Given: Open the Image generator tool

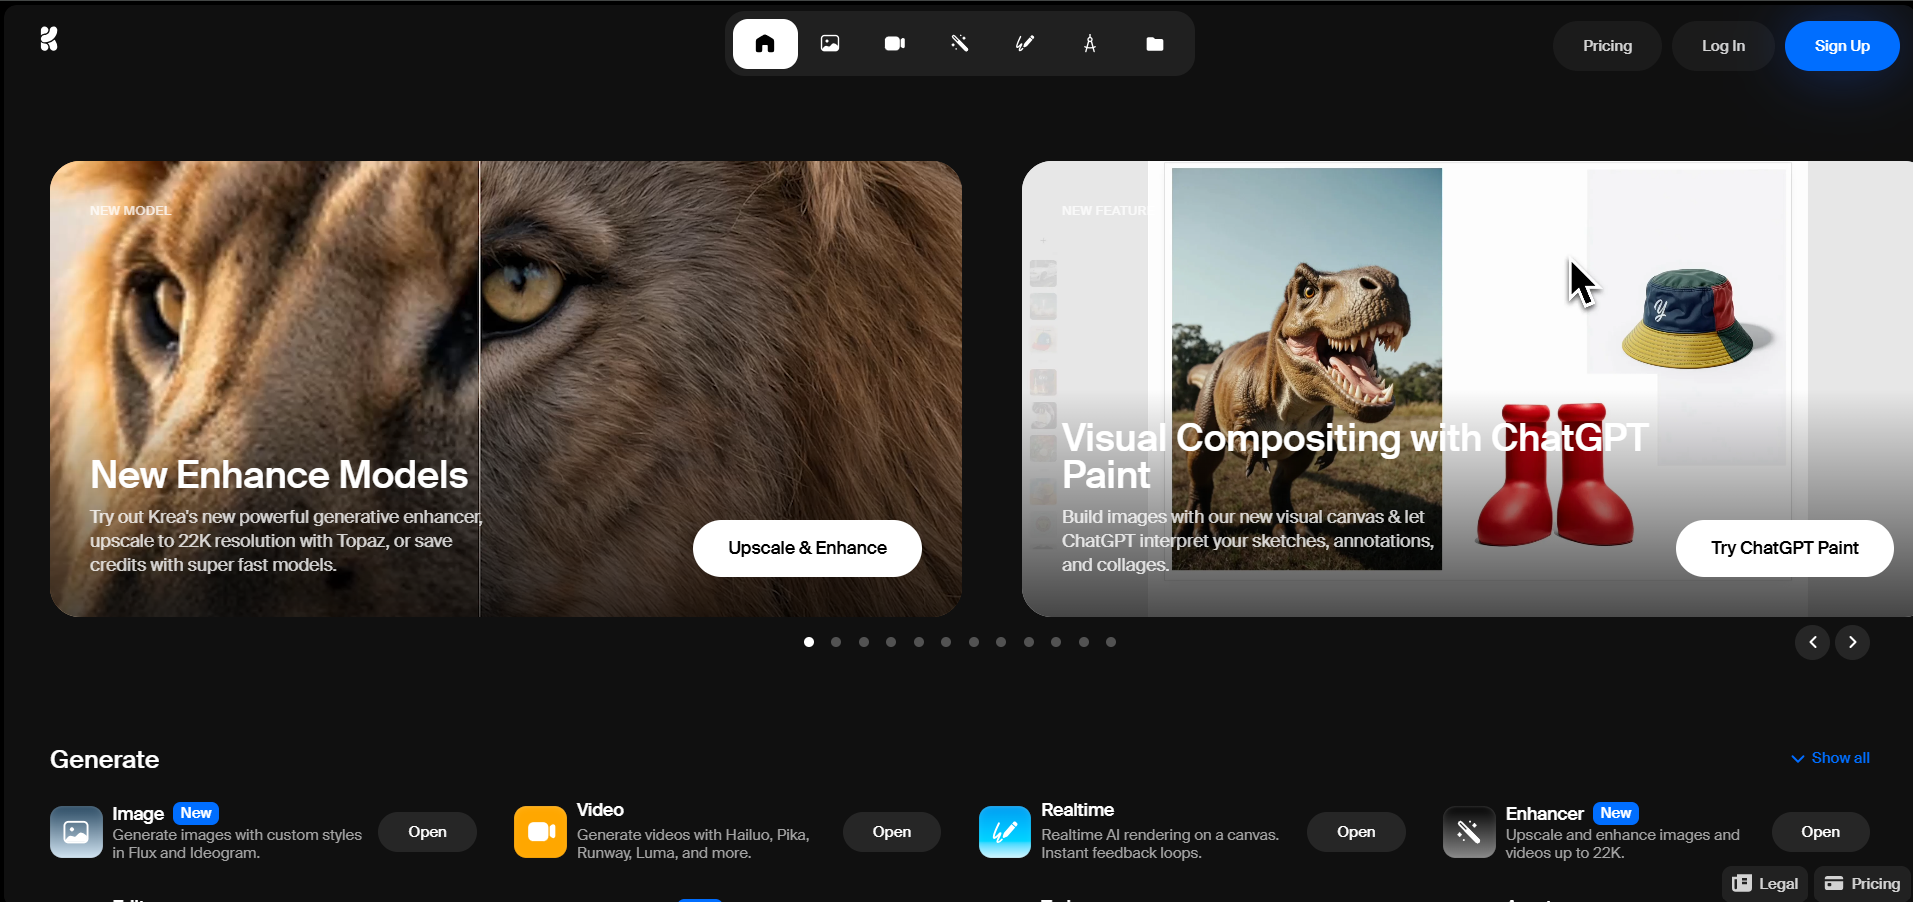Looking at the screenshot, I should (x=427, y=832).
